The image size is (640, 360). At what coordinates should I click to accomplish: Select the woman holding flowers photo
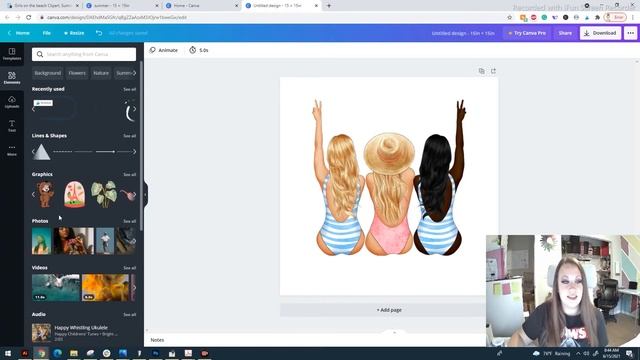pos(73,241)
